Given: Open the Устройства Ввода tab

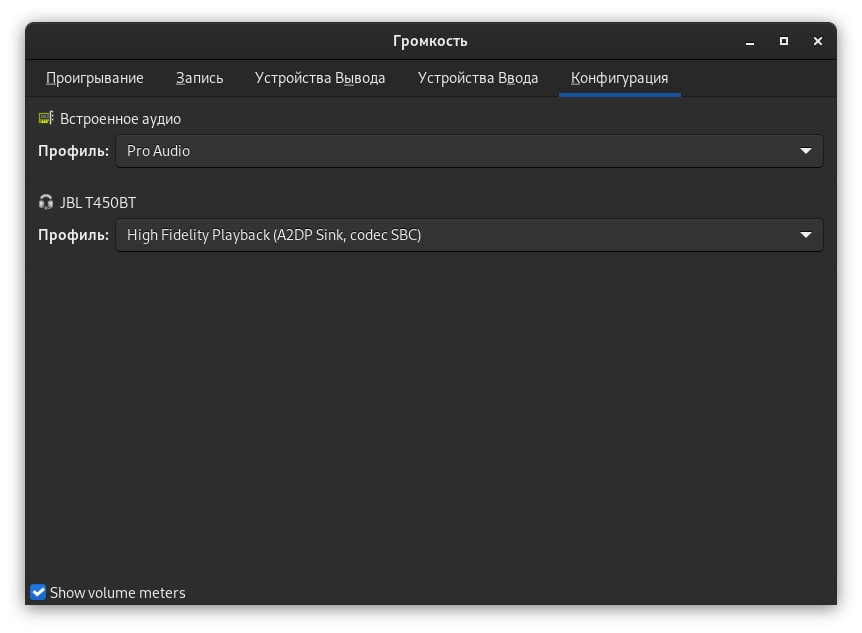Looking at the screenshot, I should click(x=478, y=78).
